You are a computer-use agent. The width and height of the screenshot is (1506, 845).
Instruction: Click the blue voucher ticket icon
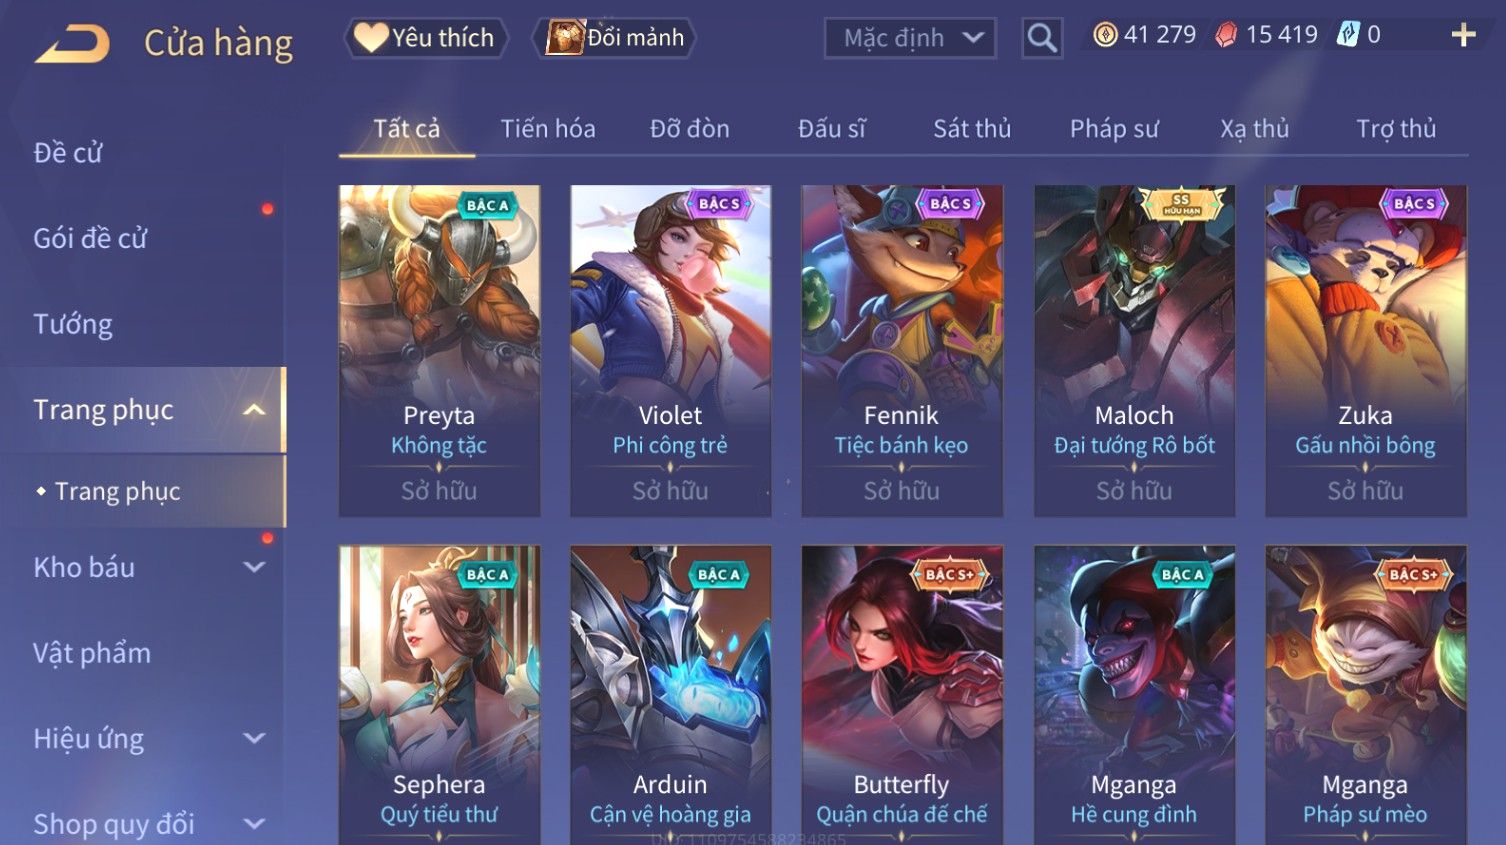1349,35
